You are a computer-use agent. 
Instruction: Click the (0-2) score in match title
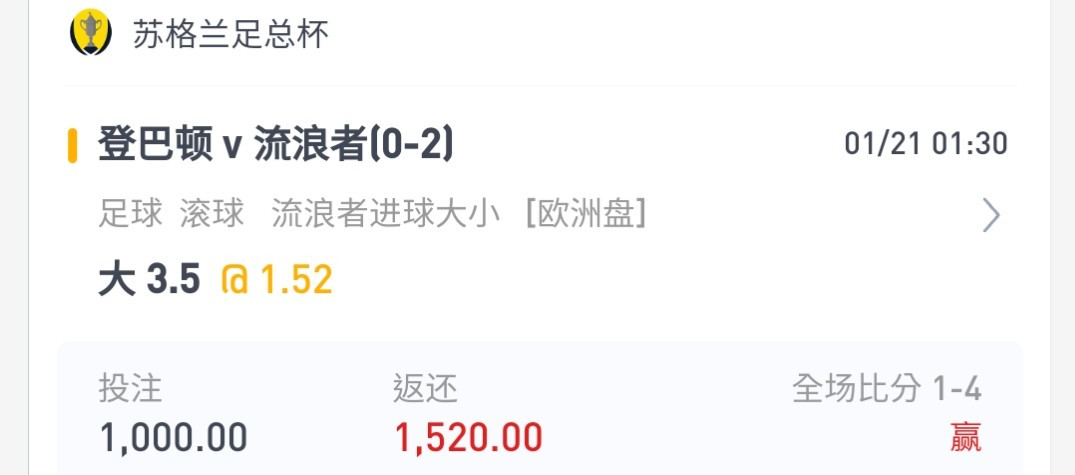click(x=411, y=145)
